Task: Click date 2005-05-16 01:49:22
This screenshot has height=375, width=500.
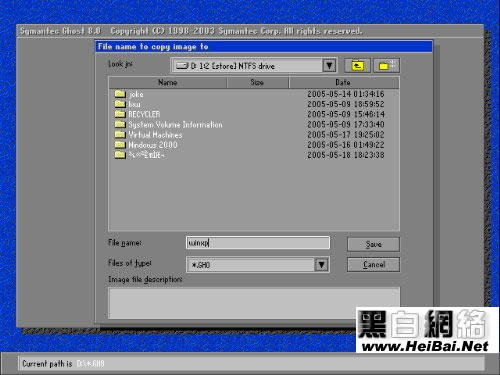Action: coord(346,145)
